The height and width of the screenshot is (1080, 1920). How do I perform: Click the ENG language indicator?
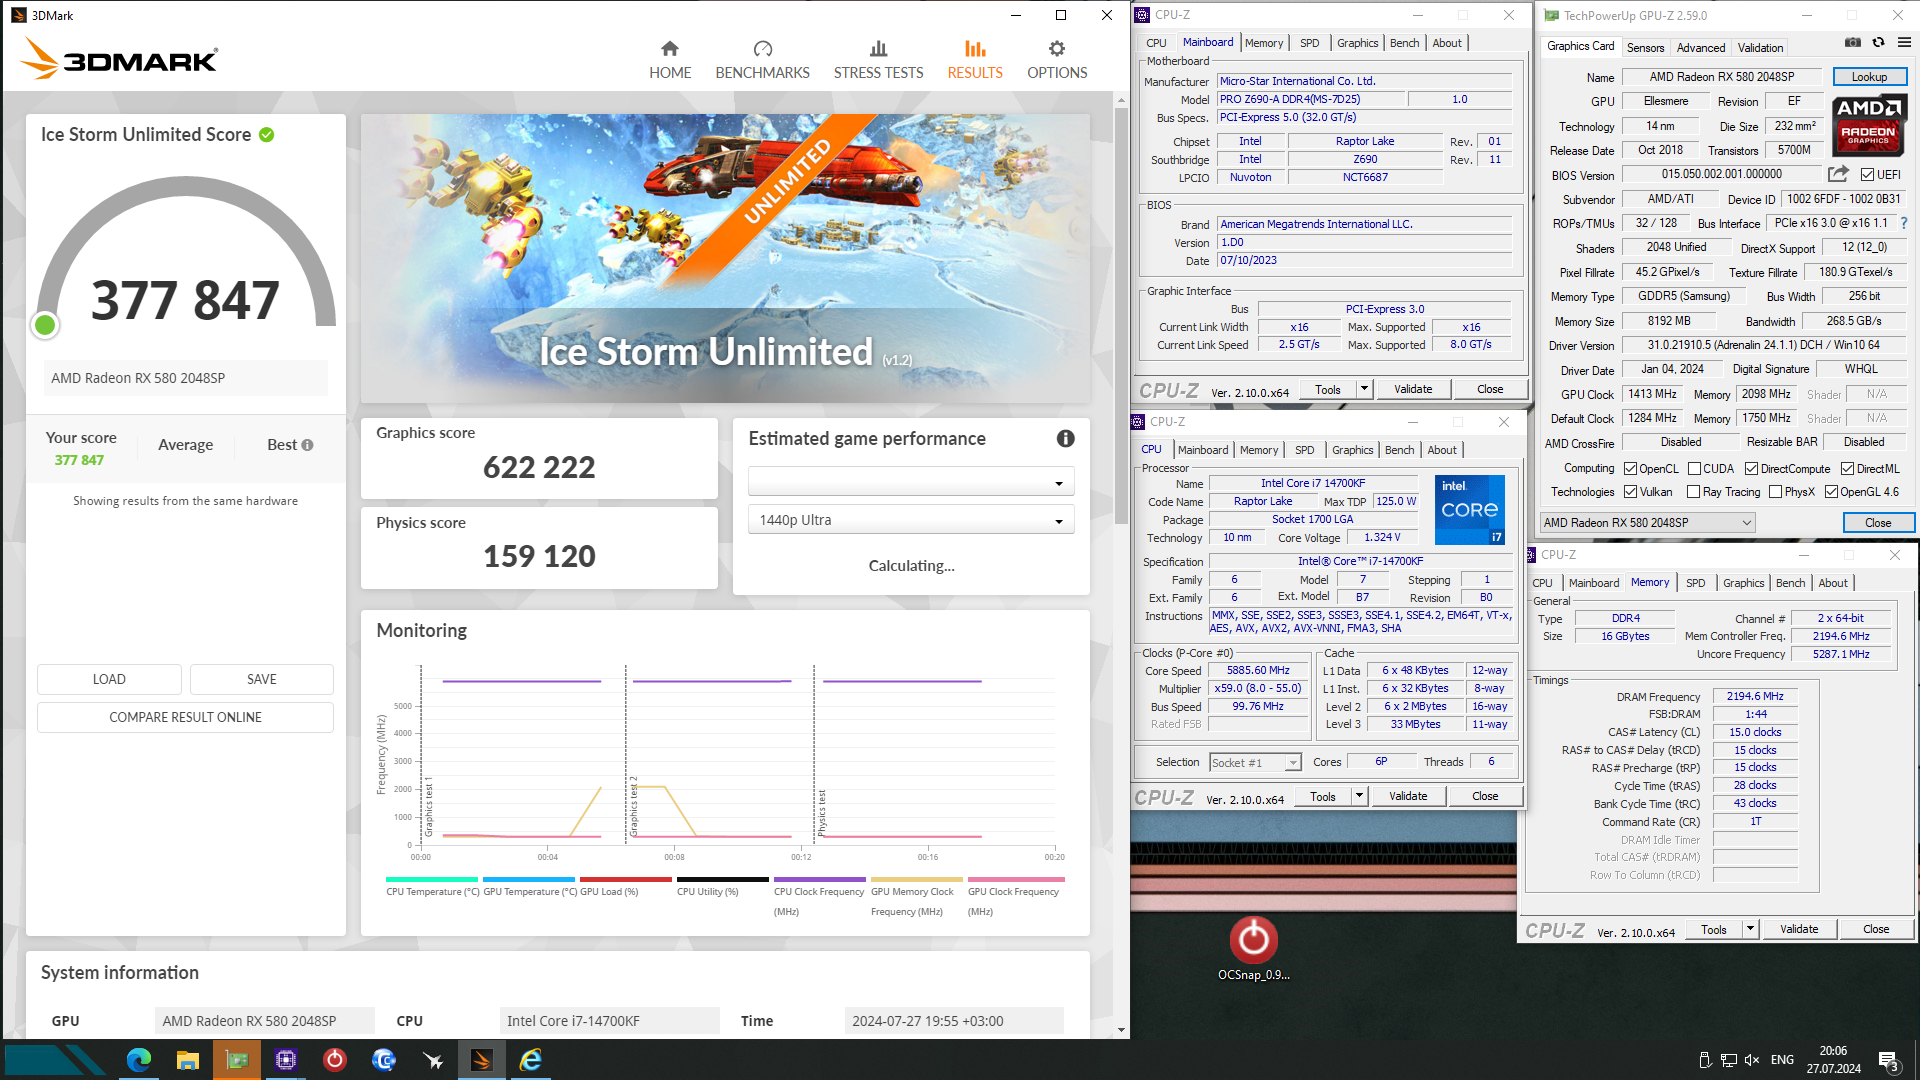[x=1782, y=1060]
